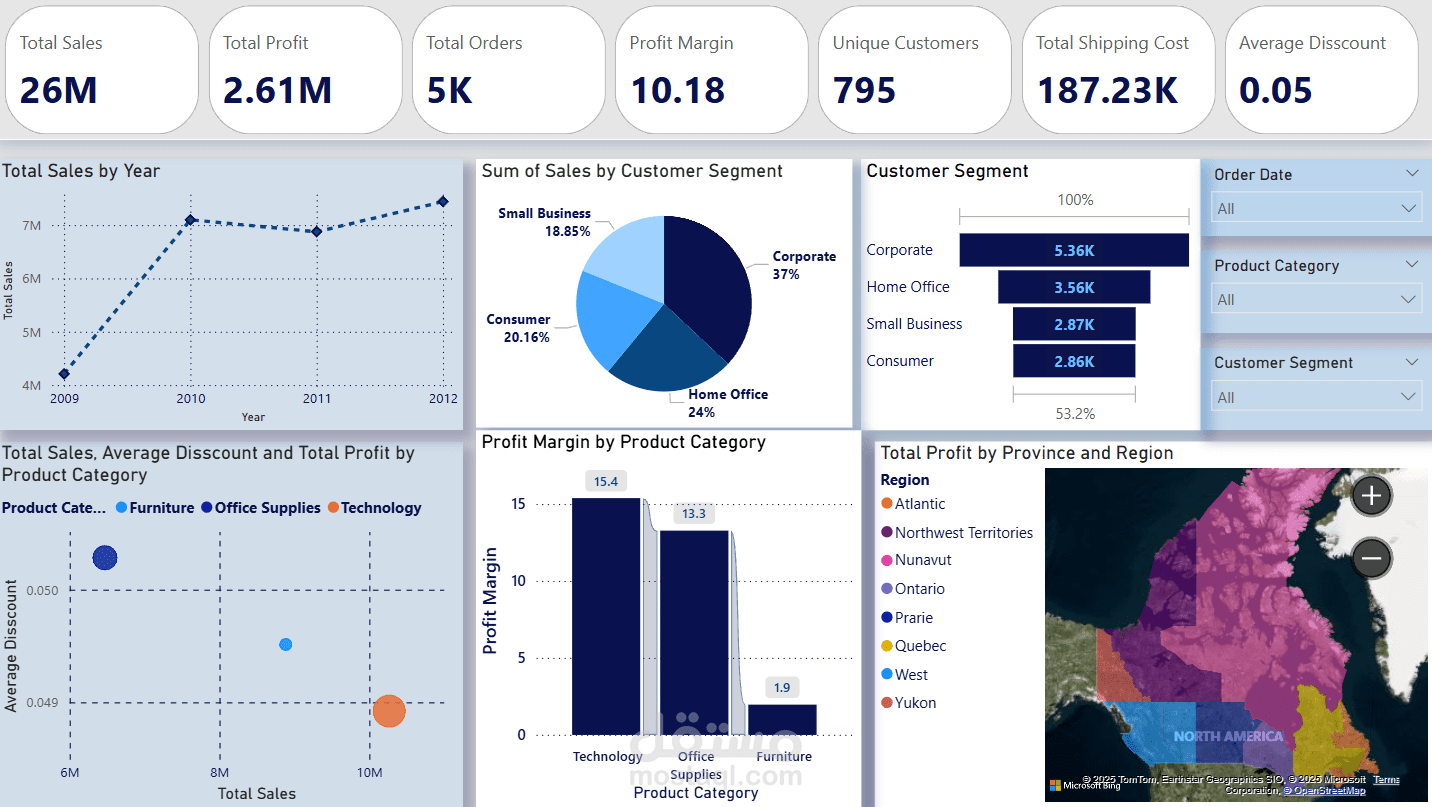Click the Profit Margin by Product Category title
This screenshot has height=807, width=1432.
point(624,442)
